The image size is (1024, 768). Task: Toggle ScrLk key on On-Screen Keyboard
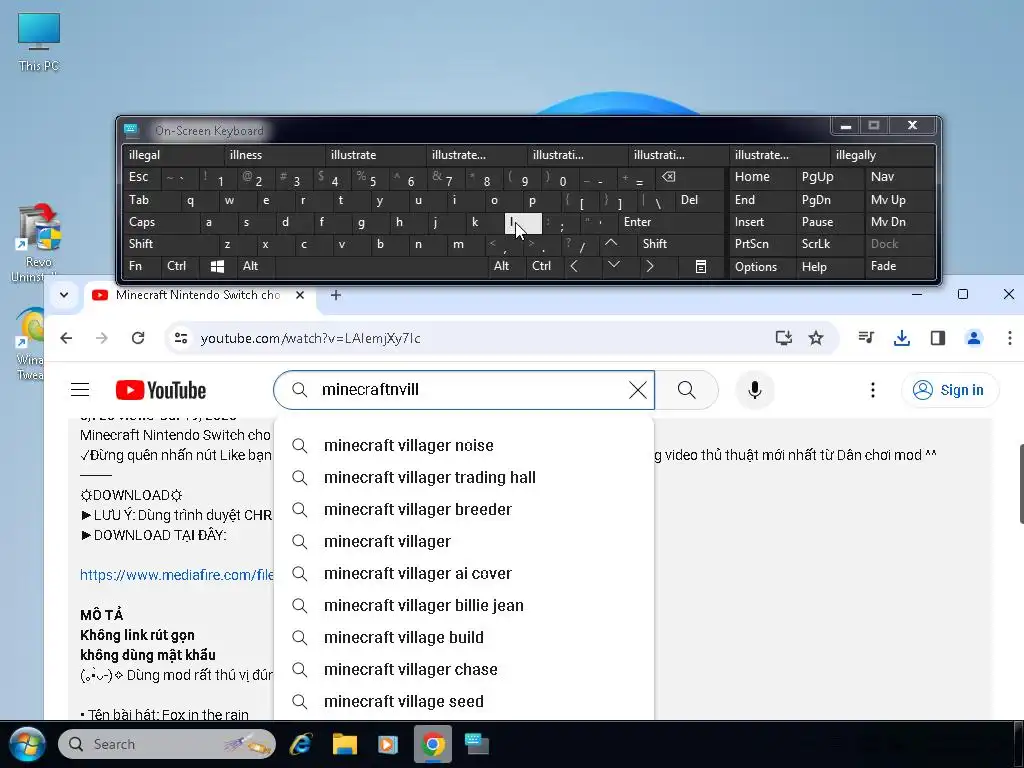tap(828, 244)
